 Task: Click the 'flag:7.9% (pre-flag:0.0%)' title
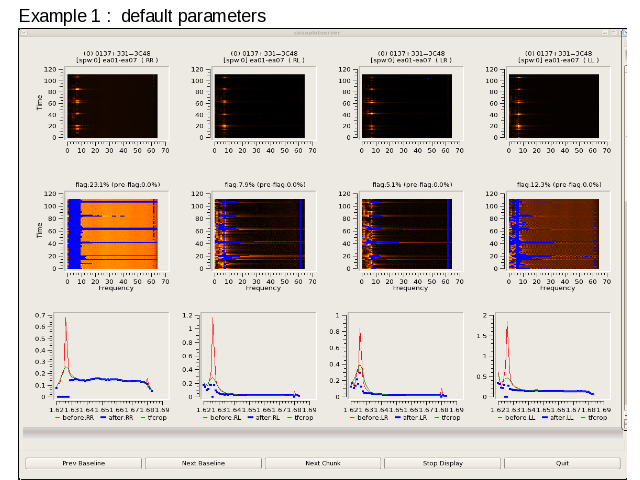(265, 184)
